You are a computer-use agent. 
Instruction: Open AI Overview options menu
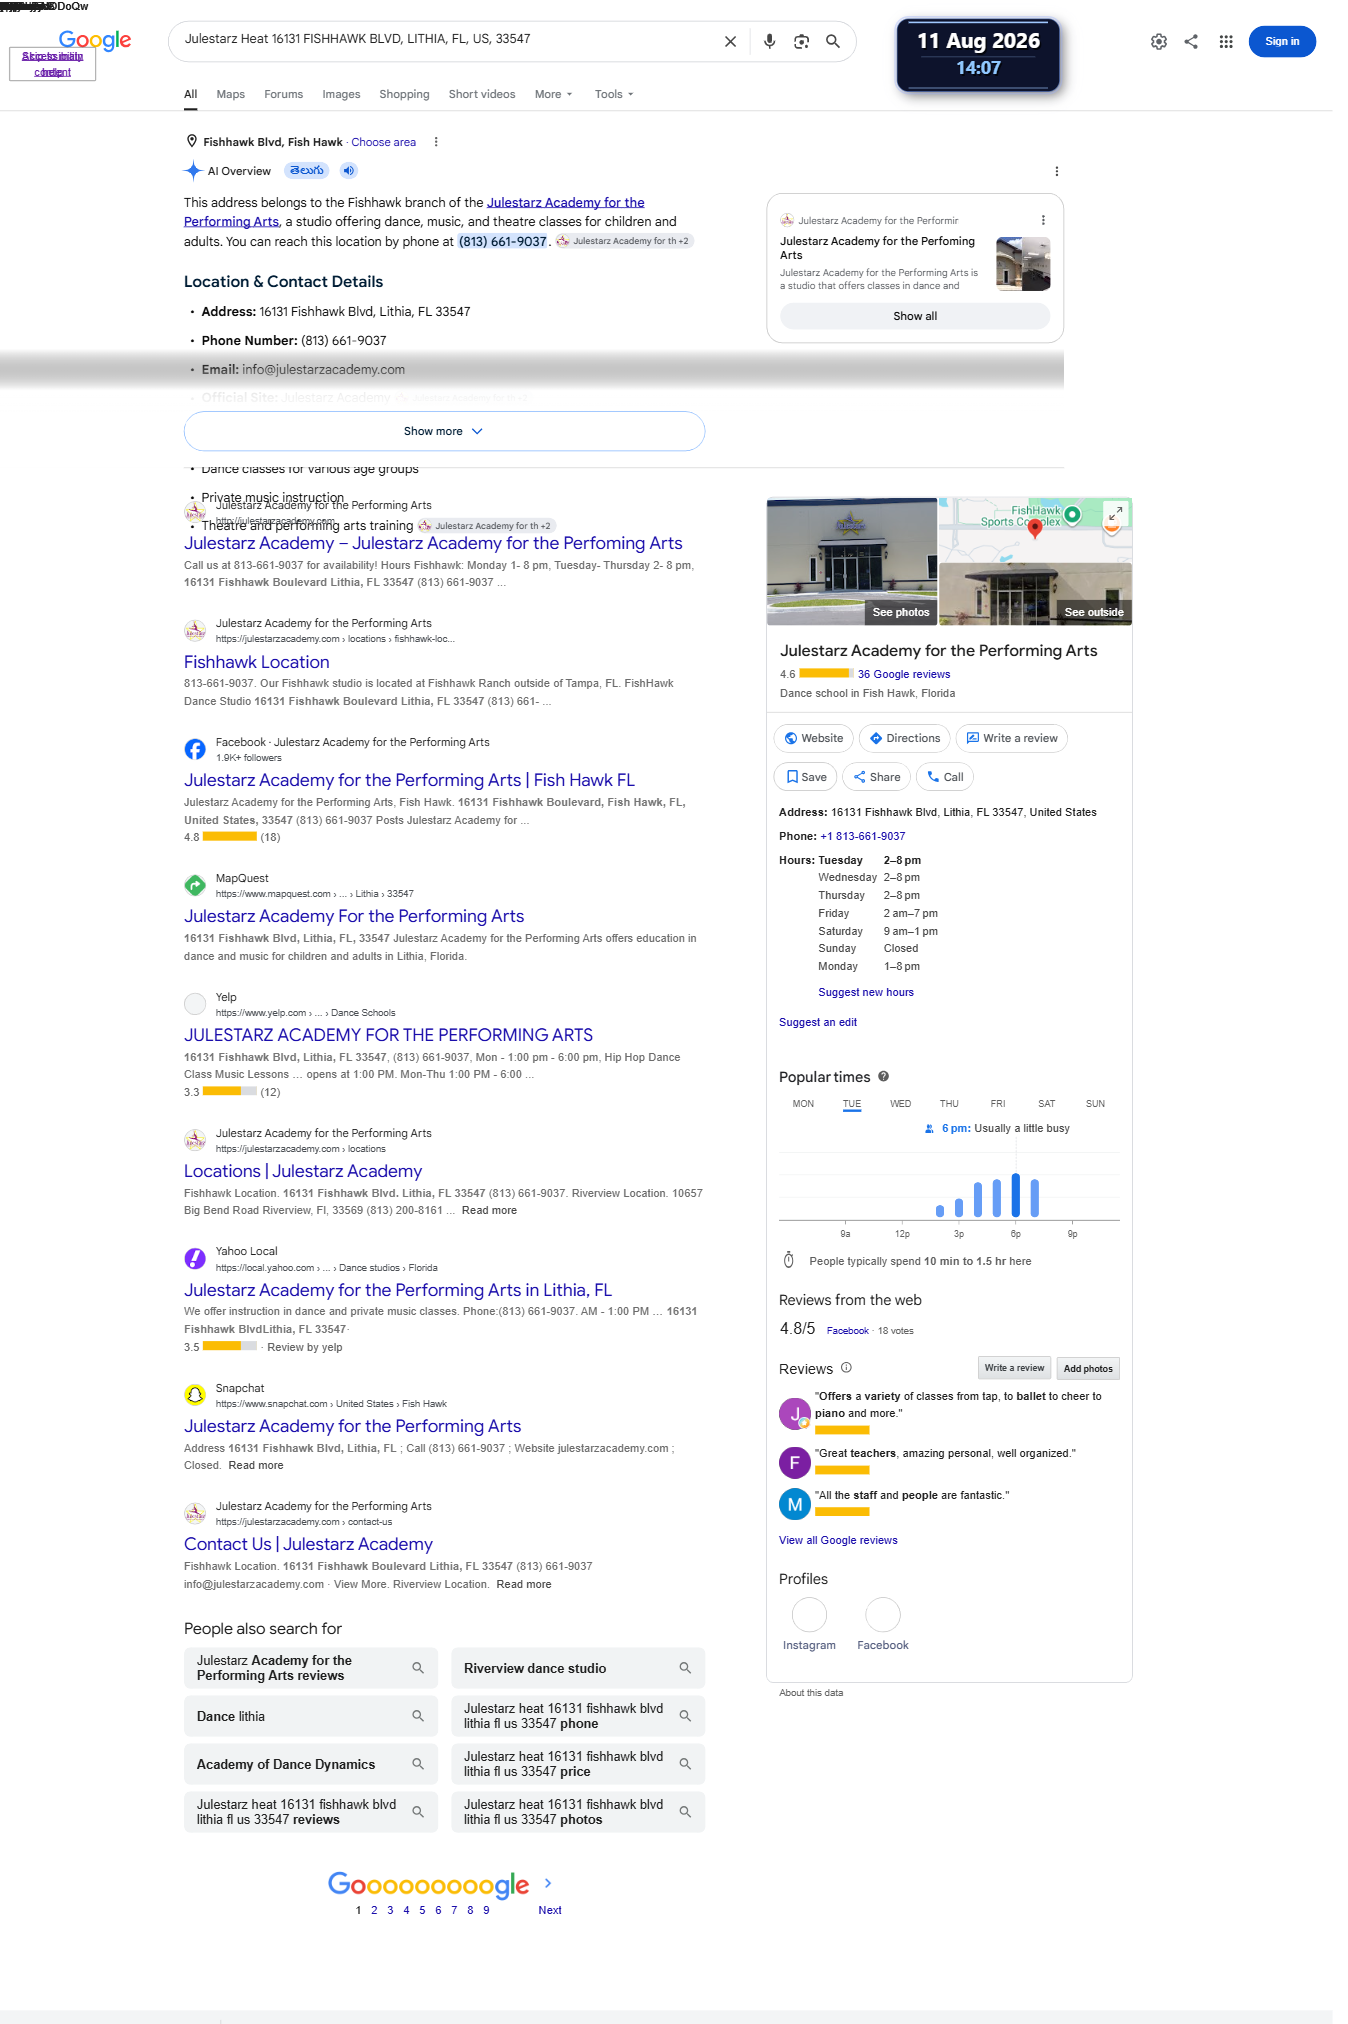(1057, 171)
